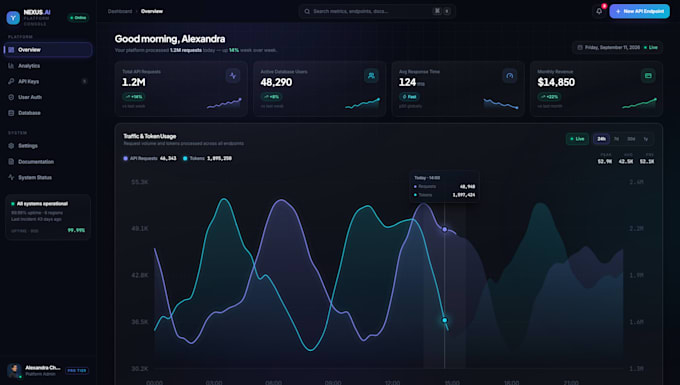
Task: Click the Nexus.AI logo icon
Action: click(x=13, y=17)
